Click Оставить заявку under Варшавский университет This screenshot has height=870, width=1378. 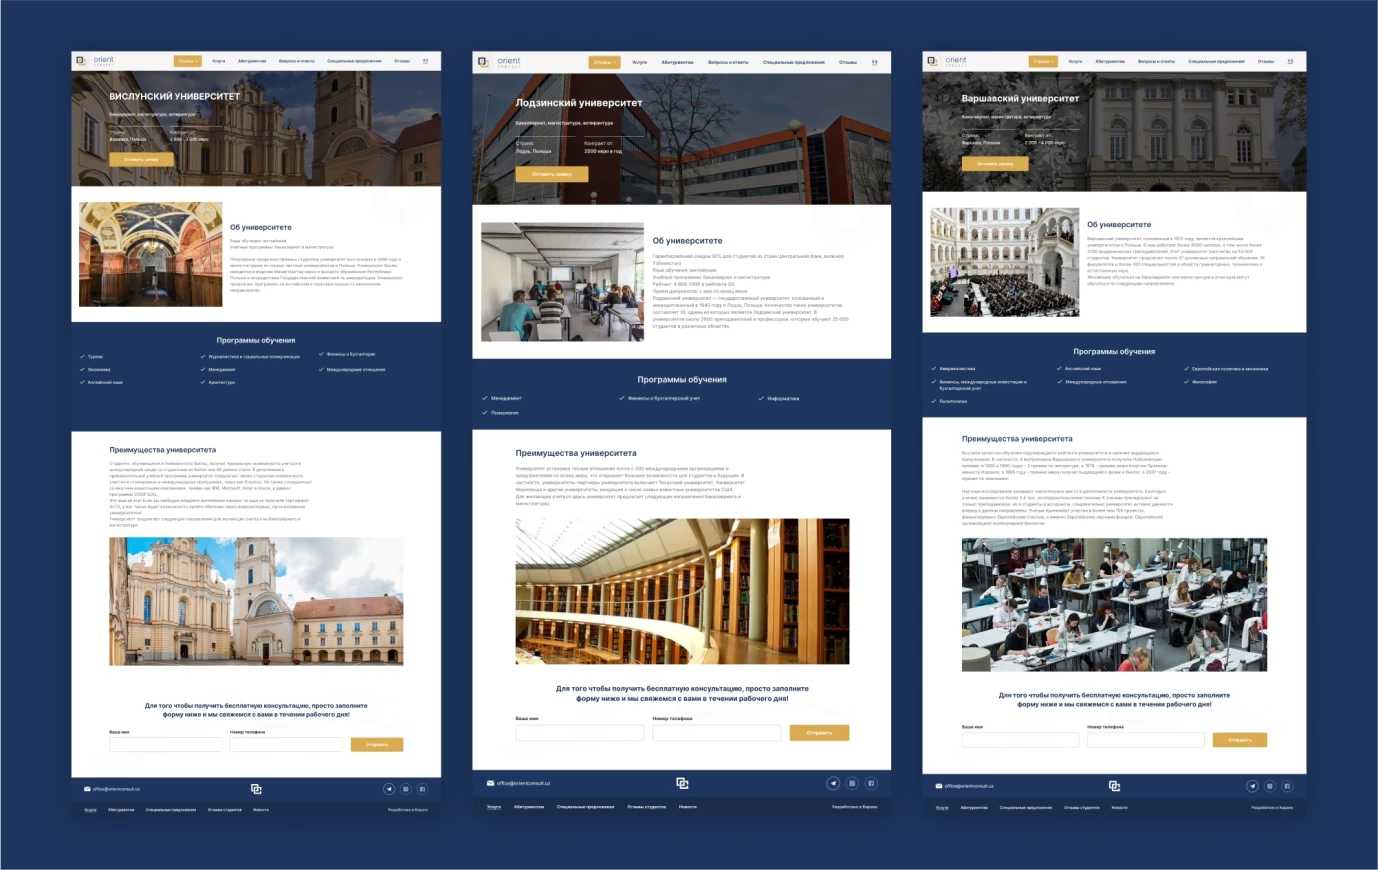995,163
